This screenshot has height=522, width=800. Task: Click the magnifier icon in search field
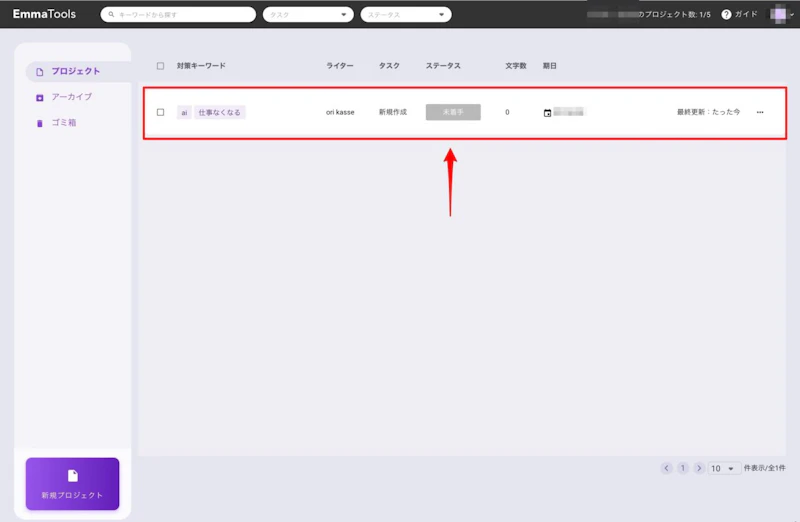[x=111, y=14]
